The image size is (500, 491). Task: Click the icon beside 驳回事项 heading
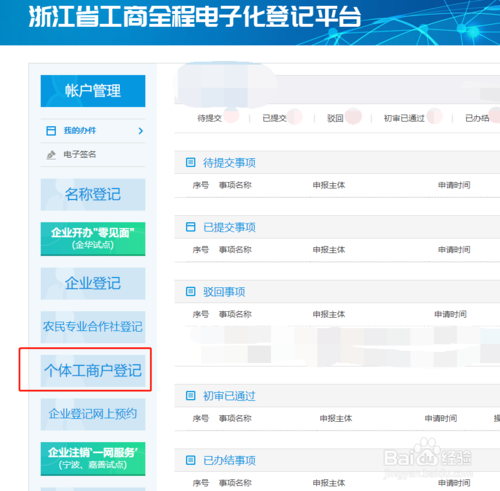coord(190,292)
